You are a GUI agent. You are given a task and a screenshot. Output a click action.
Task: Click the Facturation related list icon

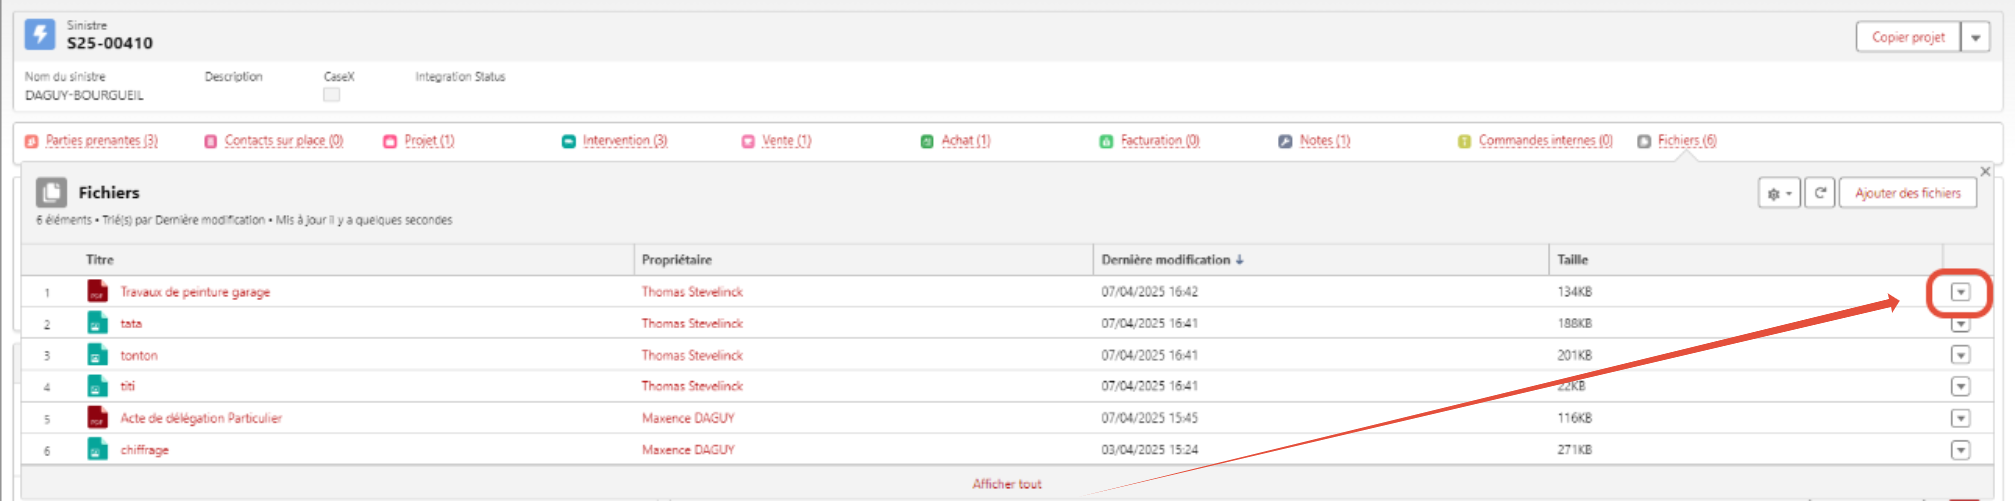1106,141
